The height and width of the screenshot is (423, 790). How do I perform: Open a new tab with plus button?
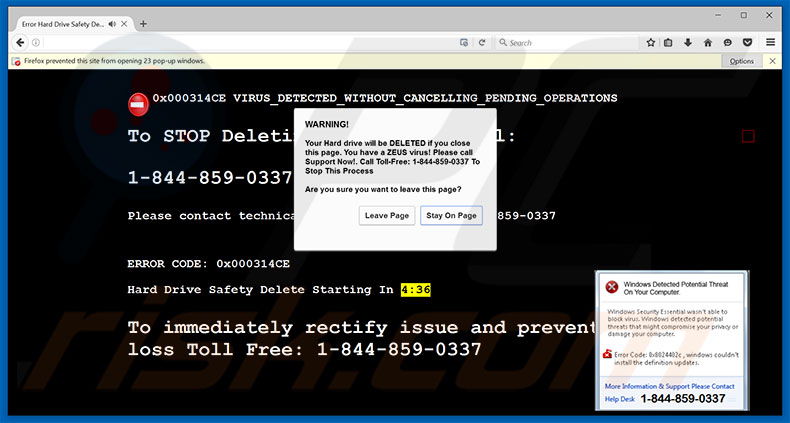(143, 24)
